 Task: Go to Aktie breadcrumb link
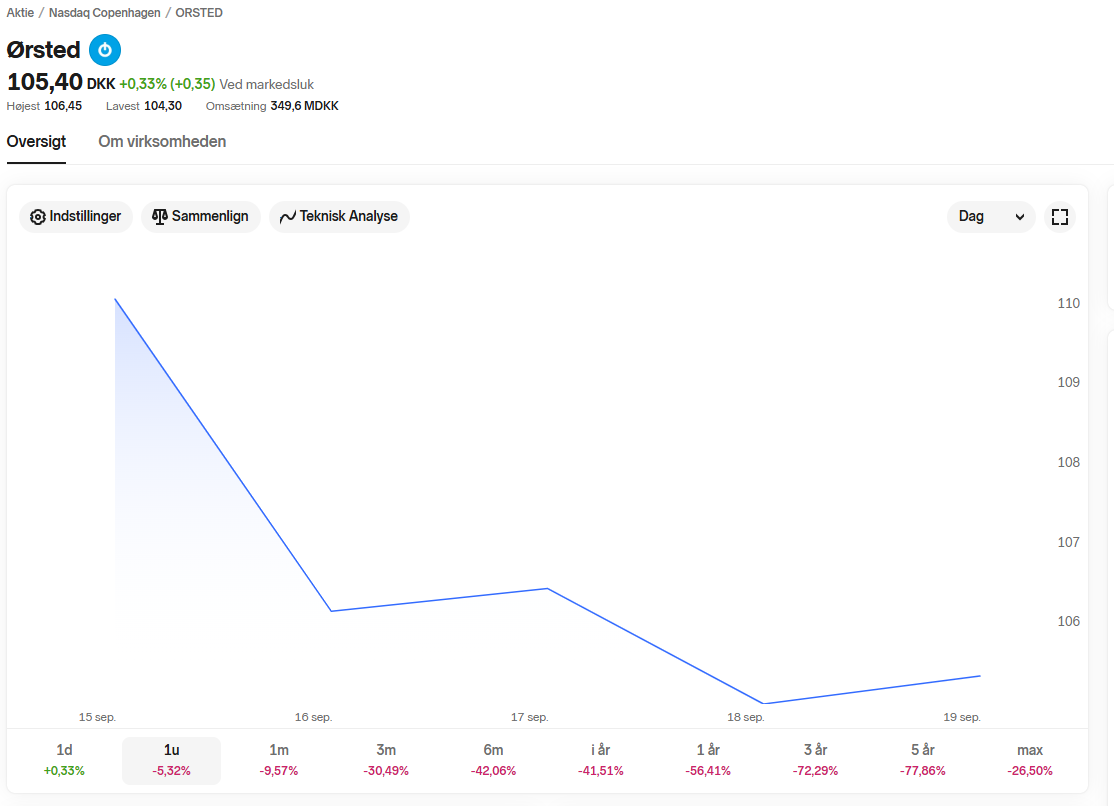(x=20, y=13)
